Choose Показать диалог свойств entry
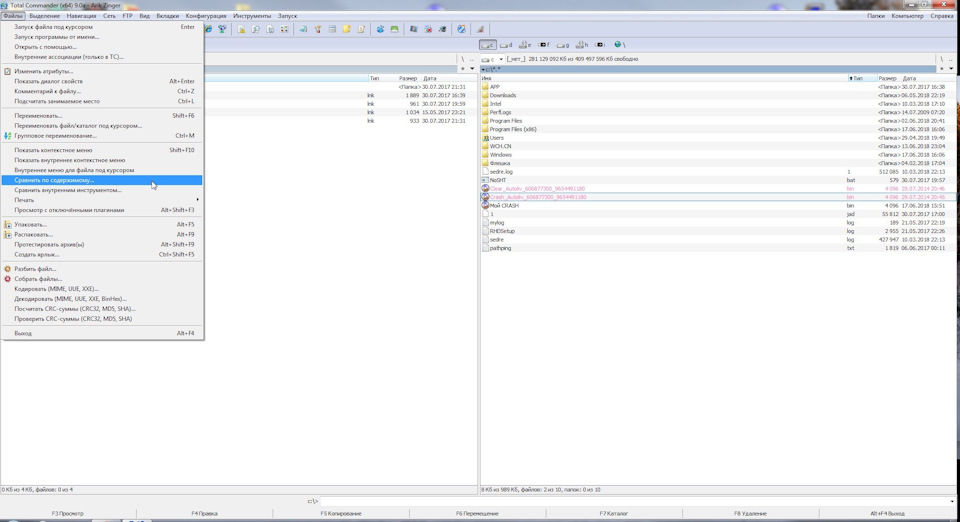This screenshot has width=960, height=522. 102,81
